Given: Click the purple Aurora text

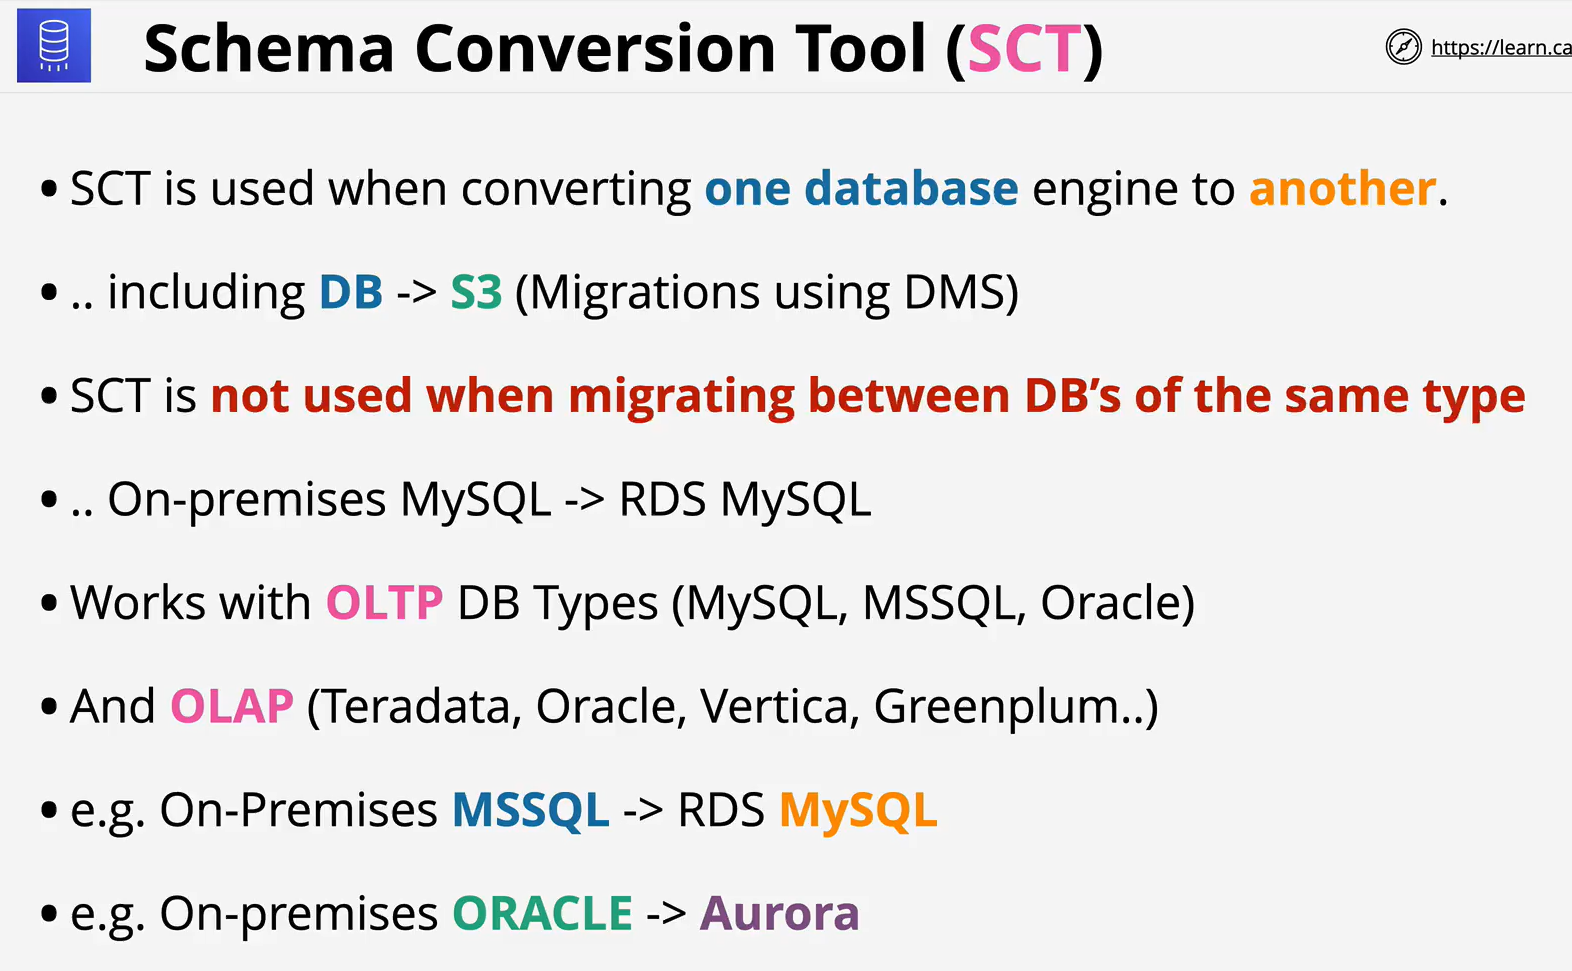Looking at the screenshot, I should coord(780,914).
